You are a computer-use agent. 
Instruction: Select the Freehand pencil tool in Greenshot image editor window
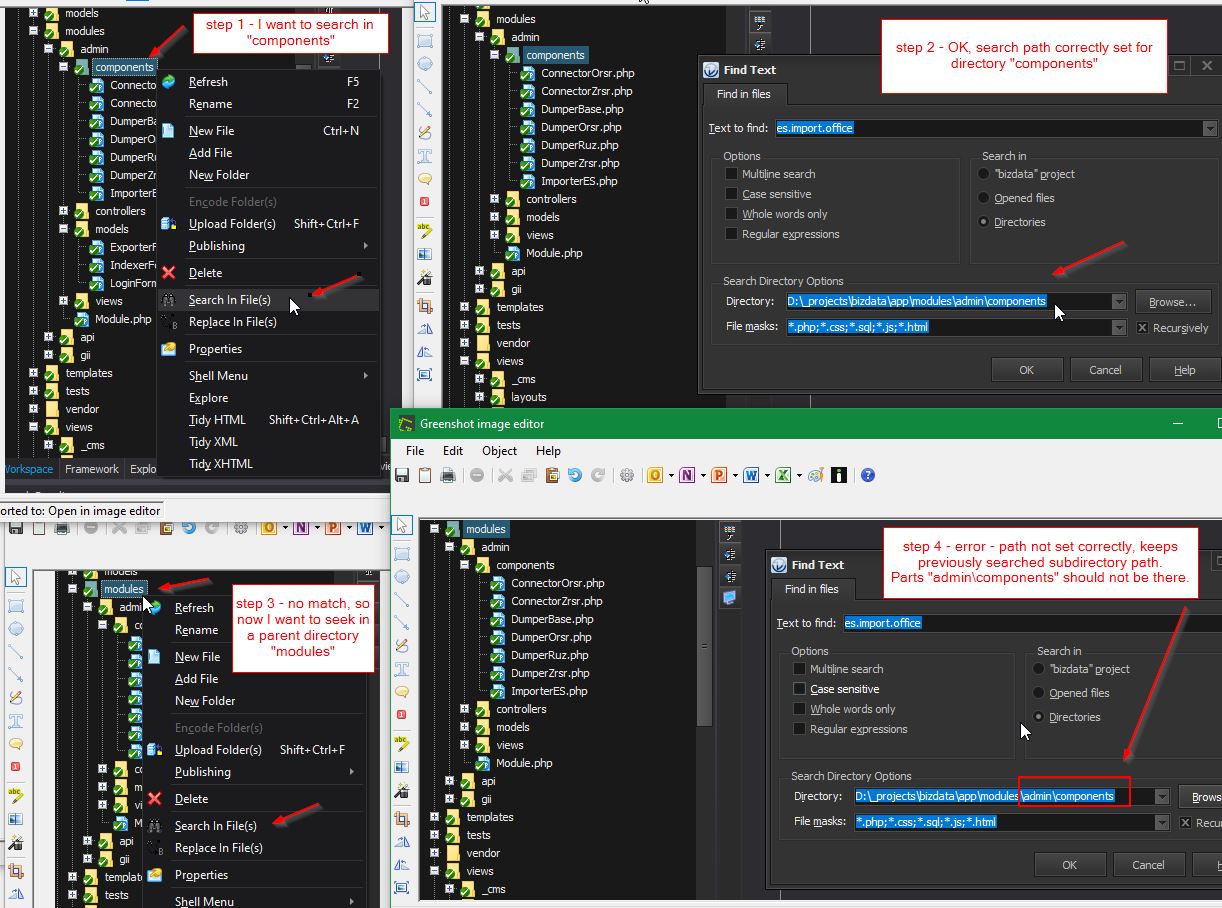[402, 646]
